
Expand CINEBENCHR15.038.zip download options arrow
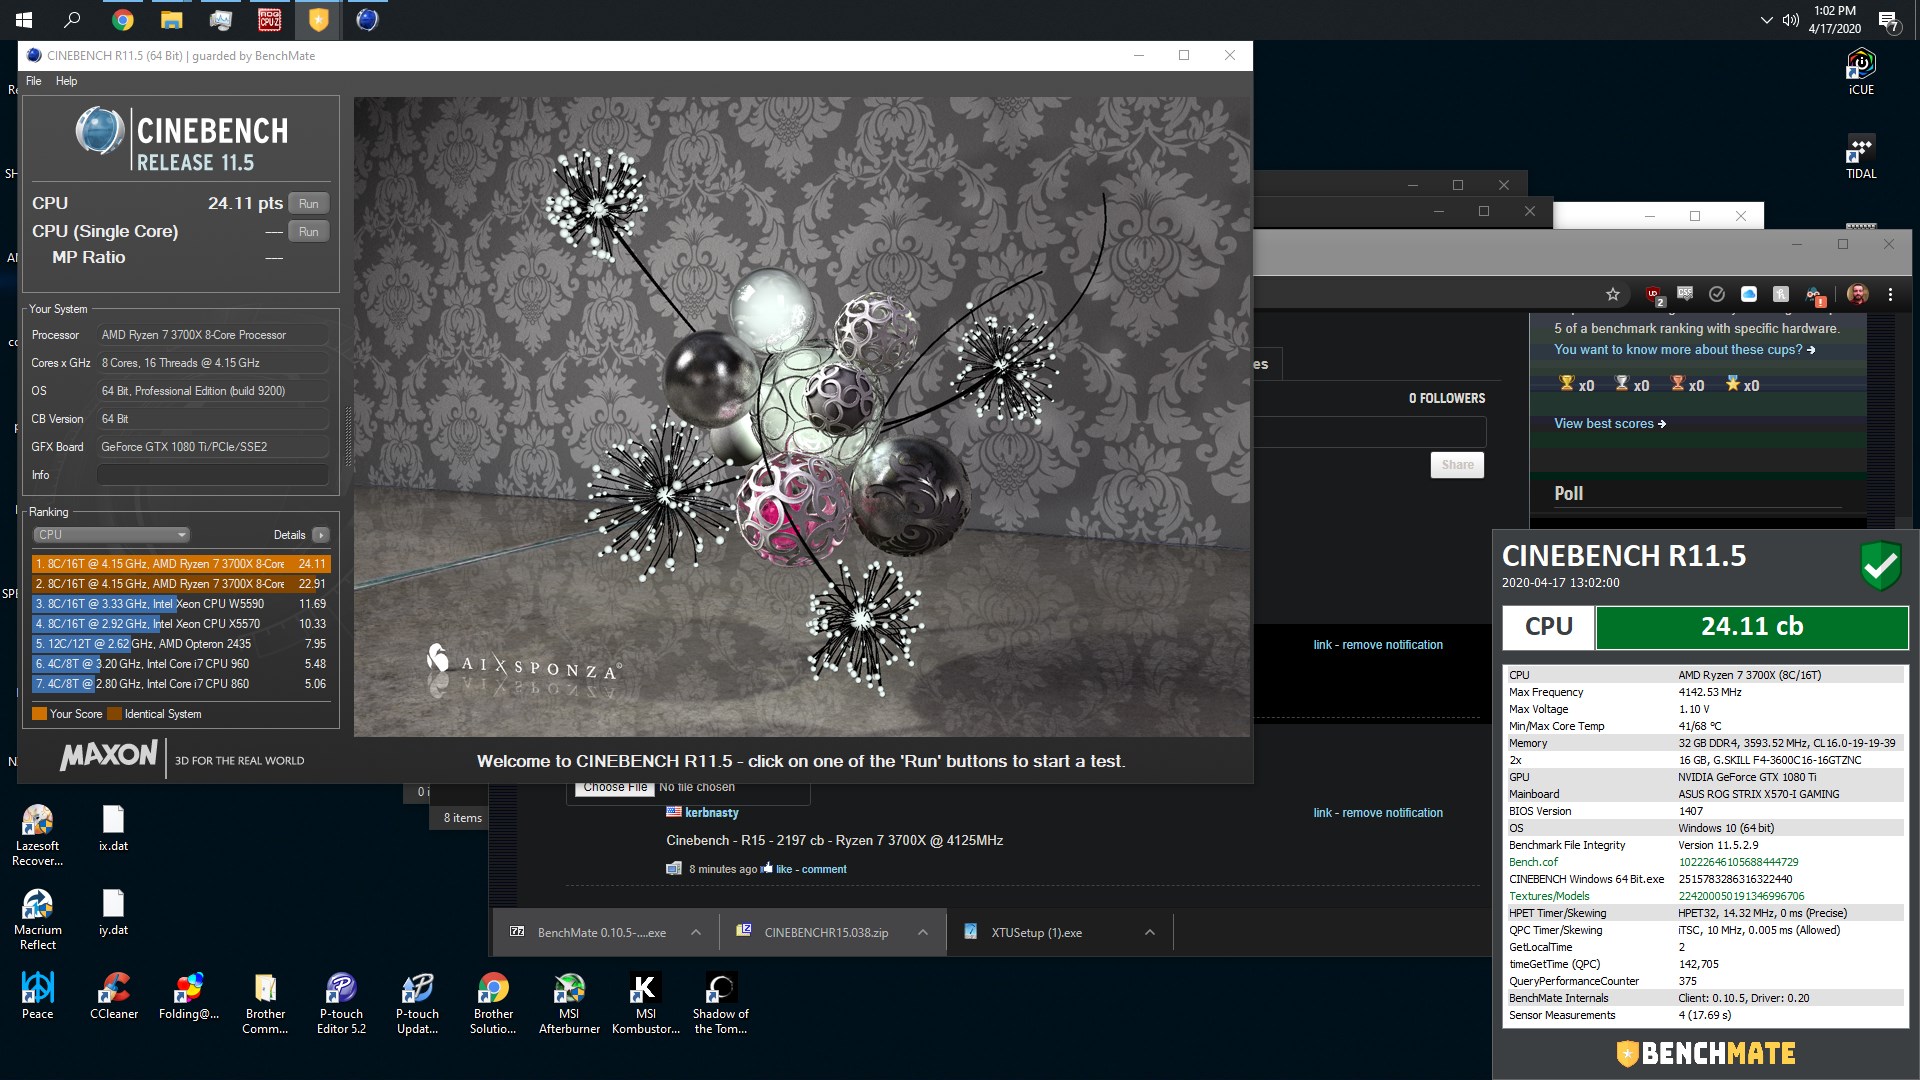coord(923,933)
